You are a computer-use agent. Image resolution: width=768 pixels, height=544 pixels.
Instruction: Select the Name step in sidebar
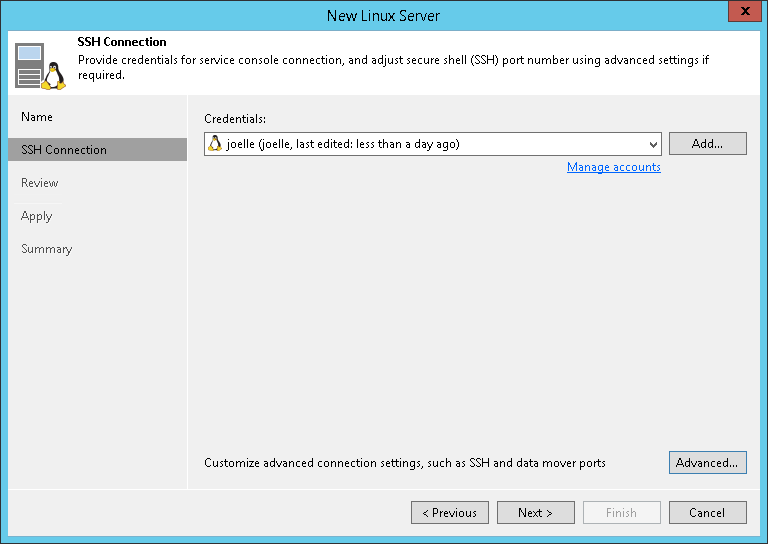37,117
